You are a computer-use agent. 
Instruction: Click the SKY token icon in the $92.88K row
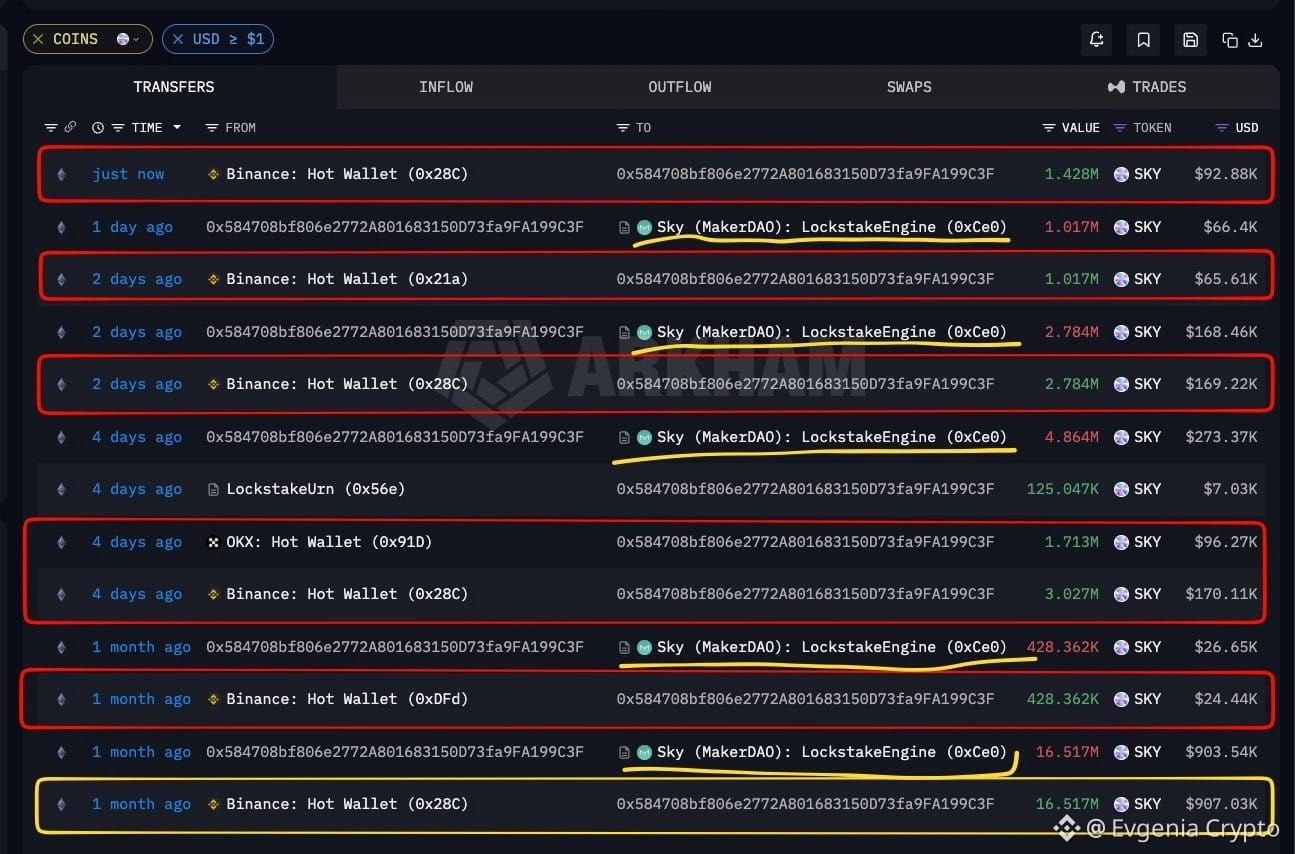[1121, 174]
